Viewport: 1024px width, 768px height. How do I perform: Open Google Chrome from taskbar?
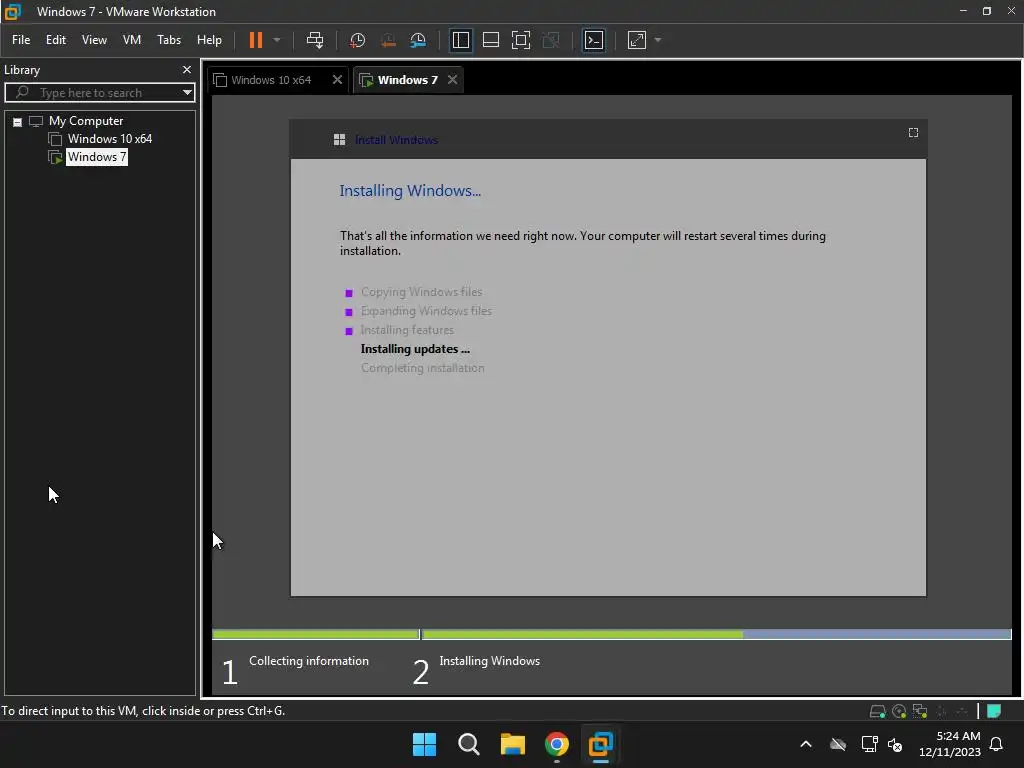point(556,744)
